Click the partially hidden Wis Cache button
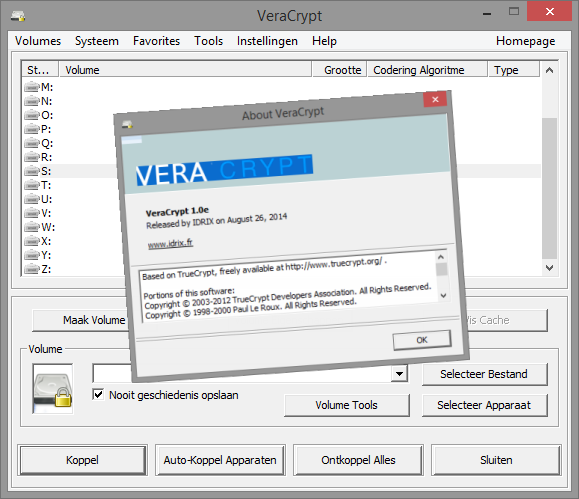Image resolution: width=579 pixels, height=499 pixels. click(508, 320)
